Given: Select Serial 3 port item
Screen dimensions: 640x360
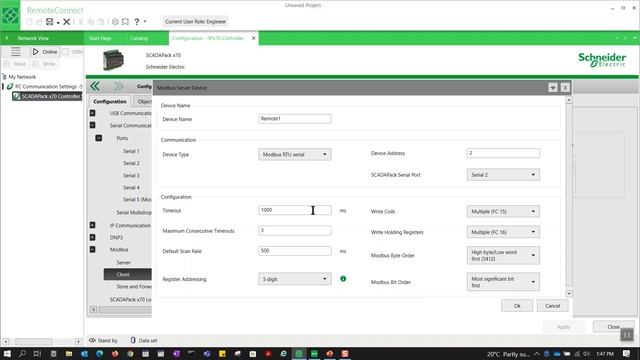Looking at the screenshot, I should [x=131, y=176].
